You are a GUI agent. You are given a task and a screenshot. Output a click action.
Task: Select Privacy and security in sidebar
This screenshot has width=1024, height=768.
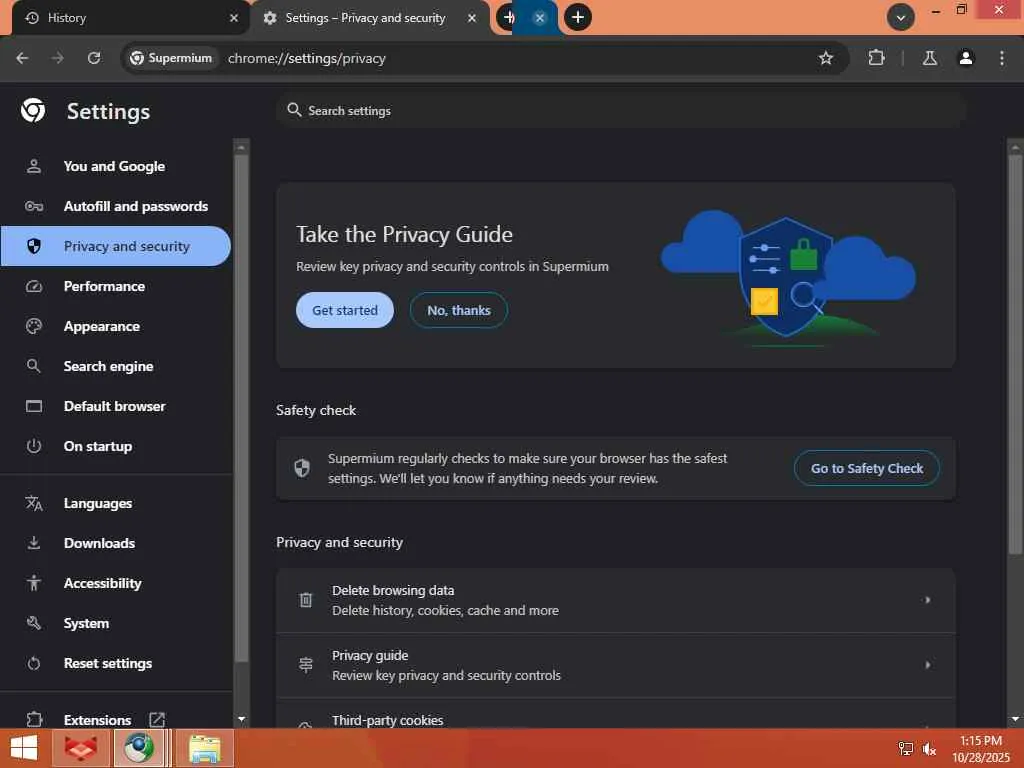click(114, 246)
